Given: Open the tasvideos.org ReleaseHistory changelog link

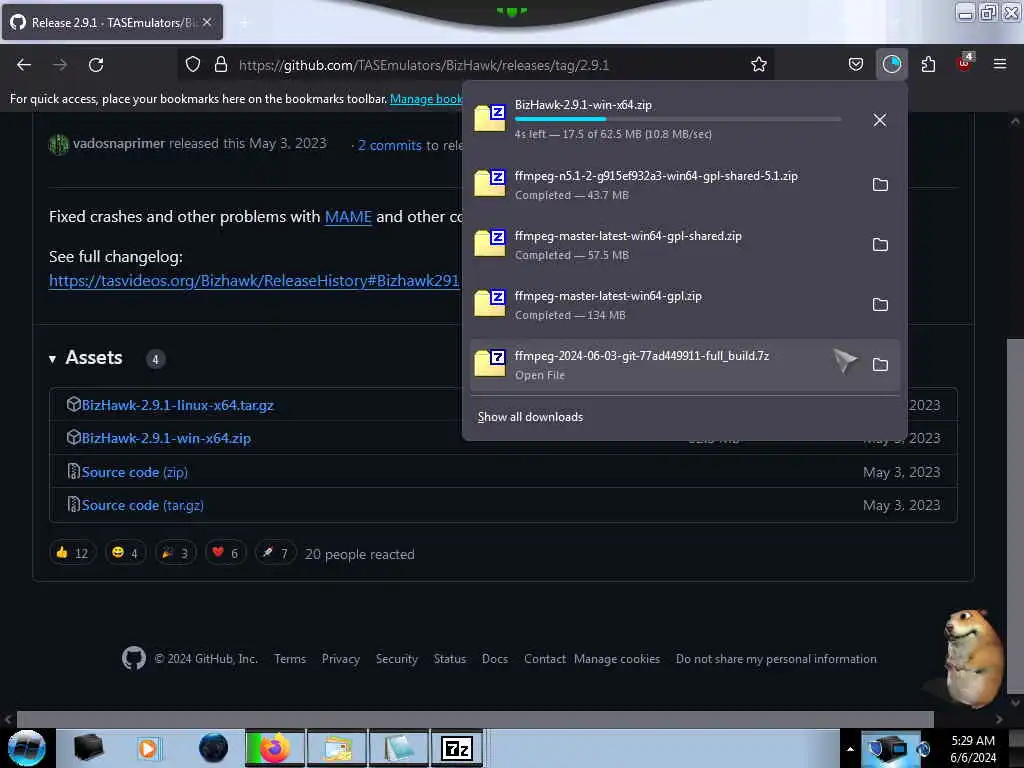Looking at the screenshot, I should coord(254,281).
